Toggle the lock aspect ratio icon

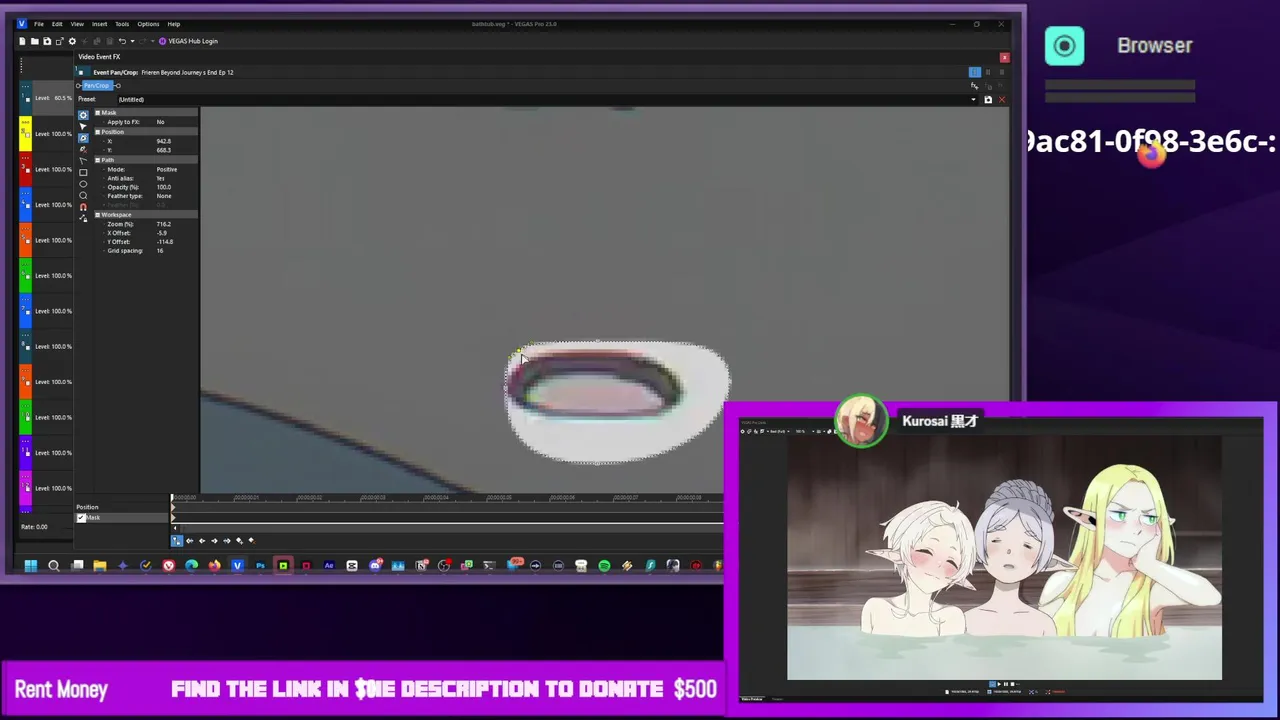(83, 218)
